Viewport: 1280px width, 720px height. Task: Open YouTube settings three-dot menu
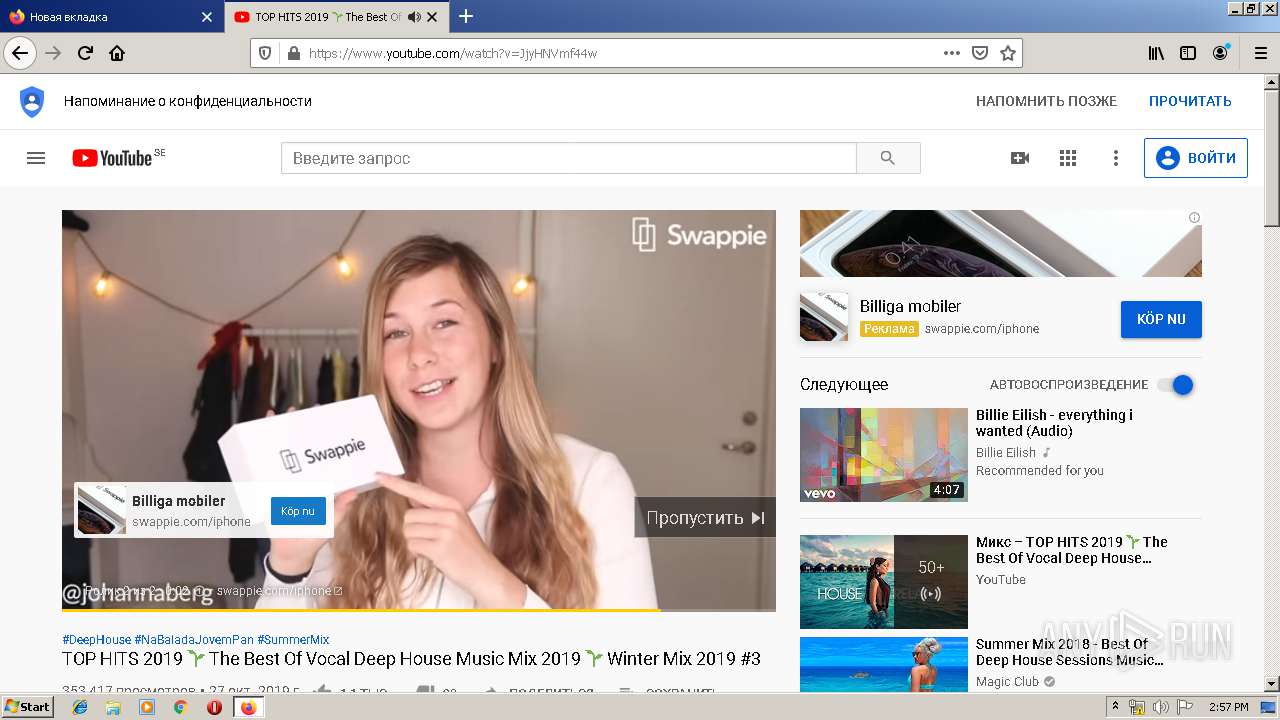click(x=1116, y=158)
